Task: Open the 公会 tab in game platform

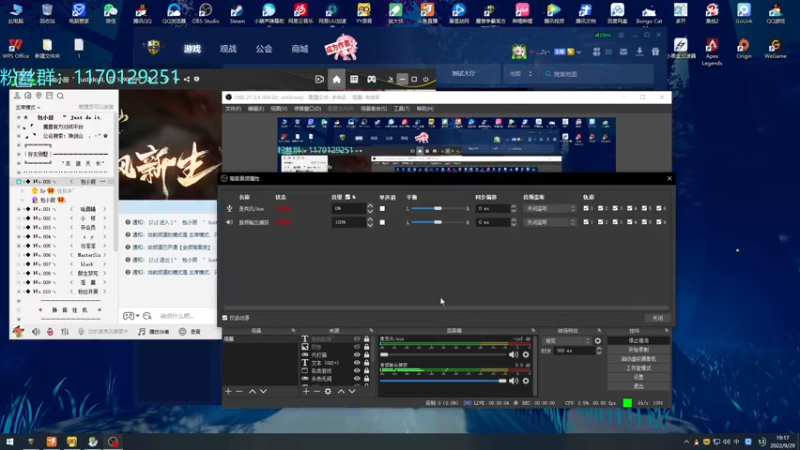Action: (x=264, y=49)
